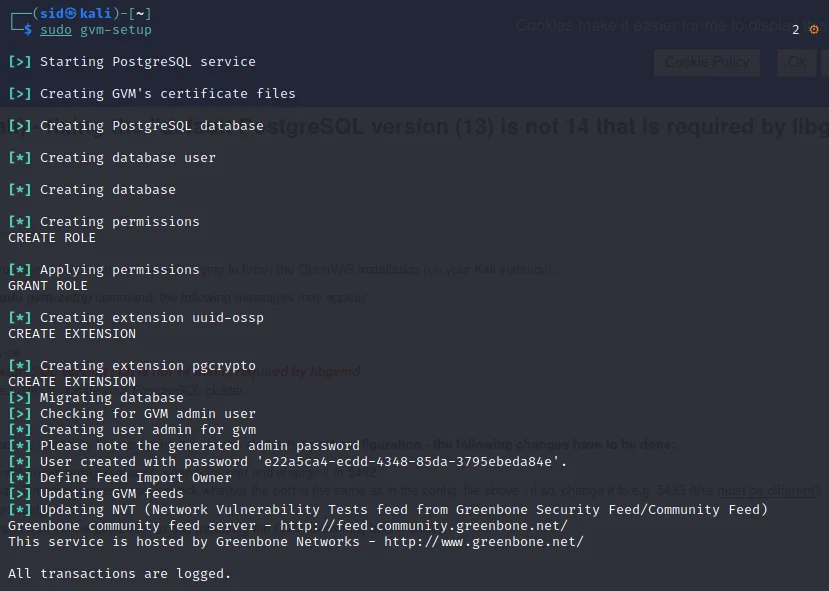Image resolution: width=829 pixels, height=591 pixels.
Task: Click the kali hostname in the prompt
Action: (x=96, y=14)
